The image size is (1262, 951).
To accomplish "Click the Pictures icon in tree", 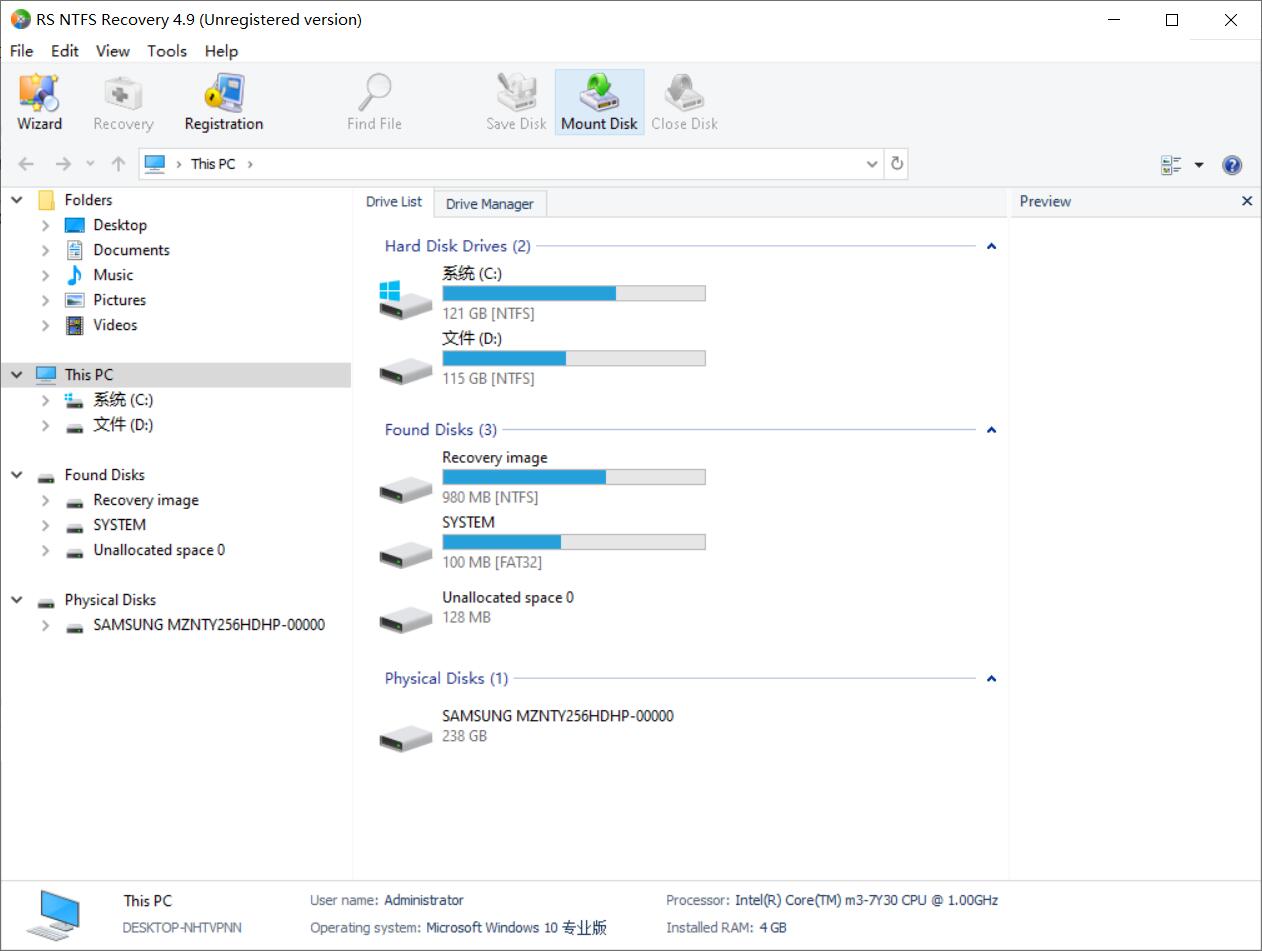I will coord(75,300).
